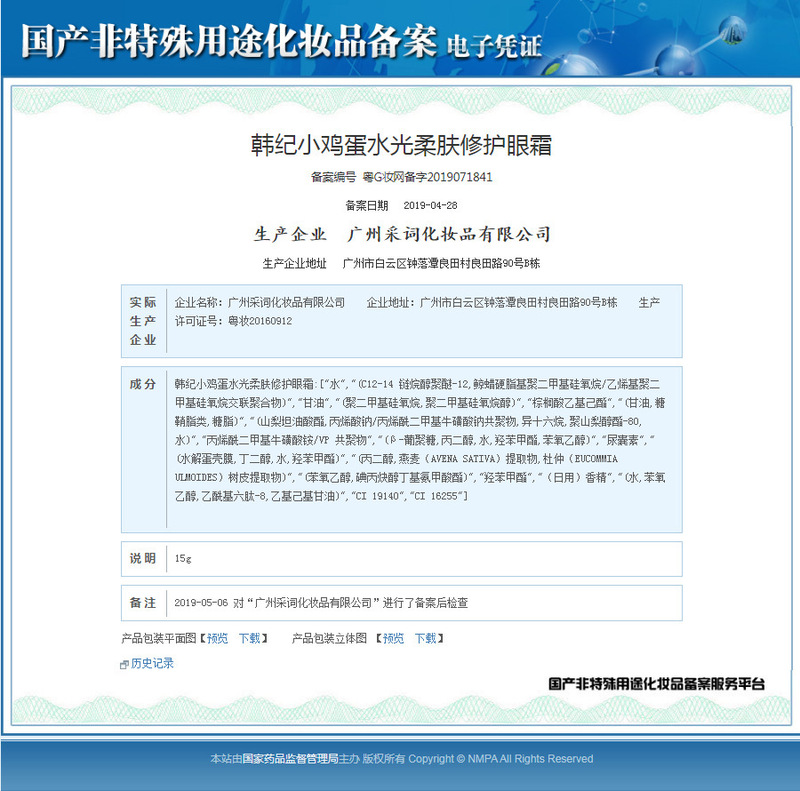Viewport: 800px width, 791px height.
Task: Click the filing date 2019-04-28
Action: tap(430, 205)
